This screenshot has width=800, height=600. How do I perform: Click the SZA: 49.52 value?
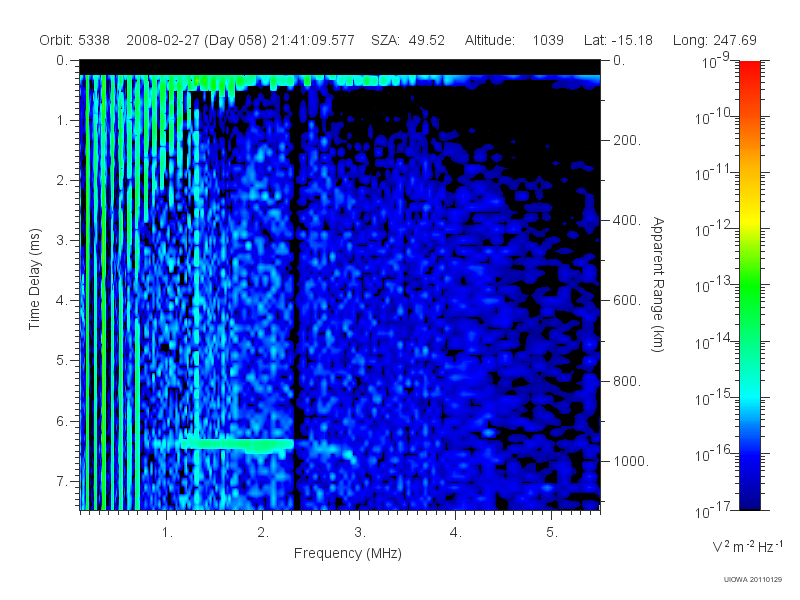(x=408, y=40)
